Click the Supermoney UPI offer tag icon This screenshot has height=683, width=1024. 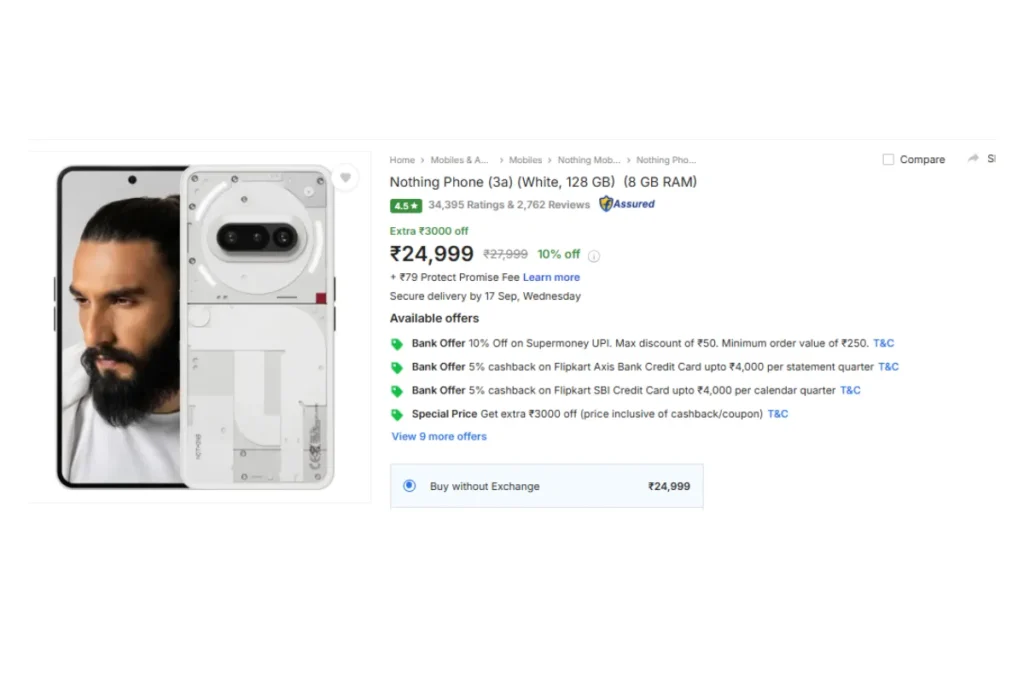click(397, 344)
